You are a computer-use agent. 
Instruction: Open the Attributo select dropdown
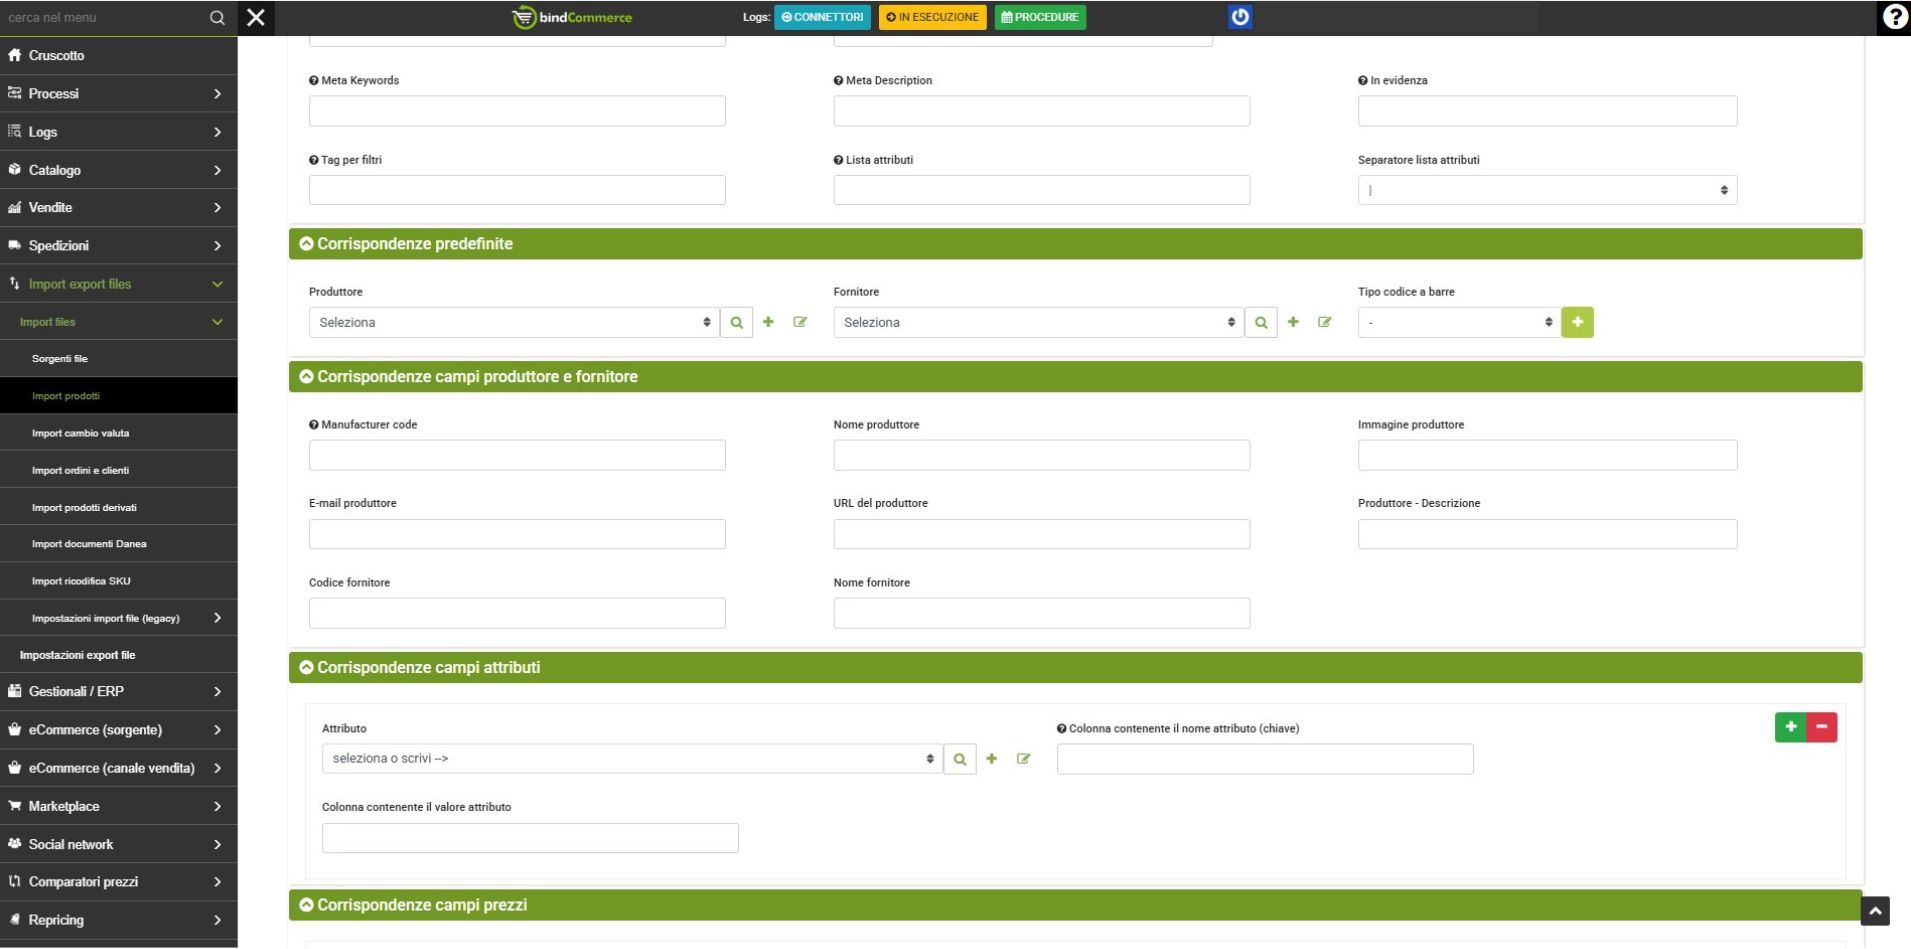point(632,759)
